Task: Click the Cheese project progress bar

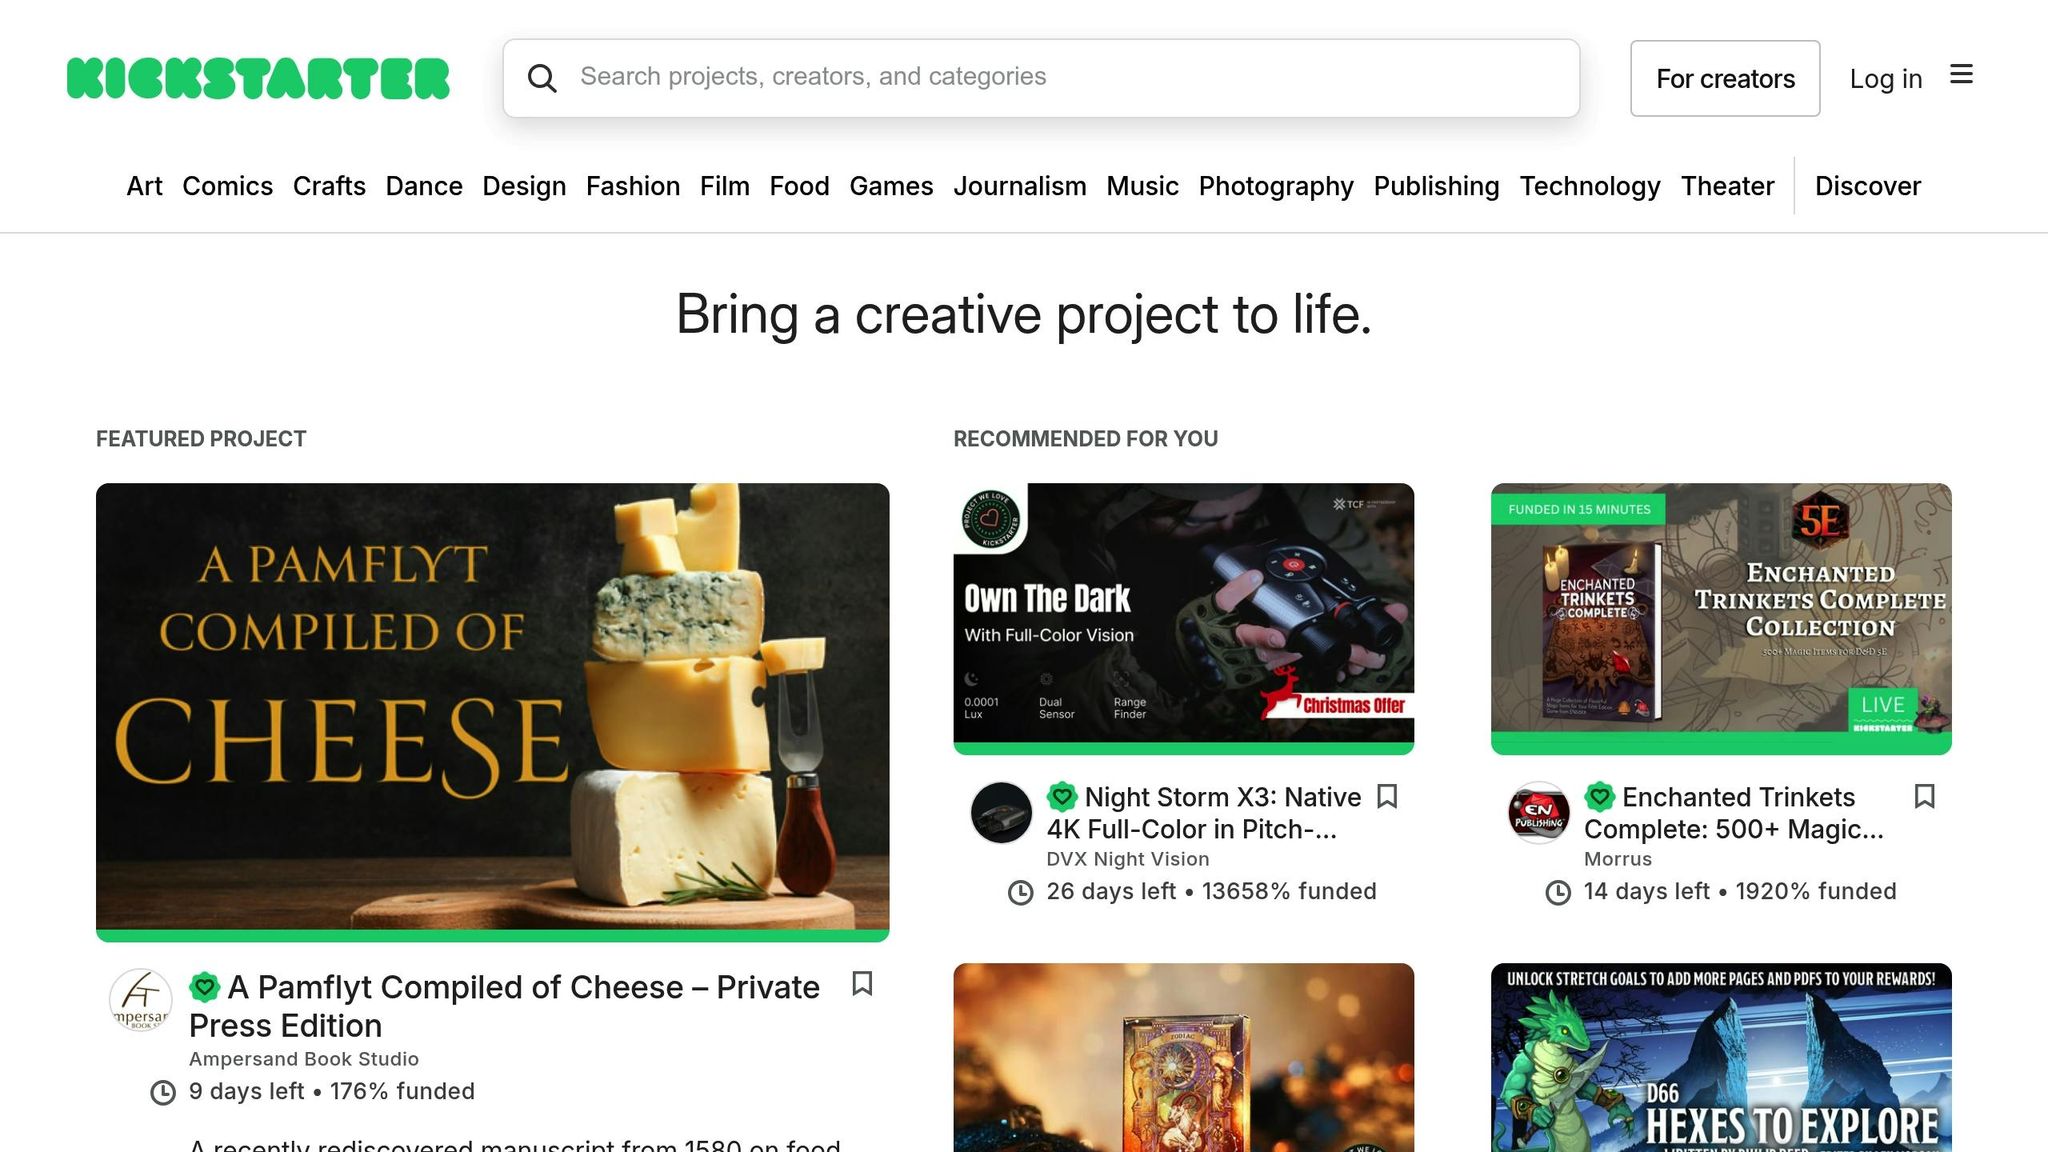Action: pos(492,932)
